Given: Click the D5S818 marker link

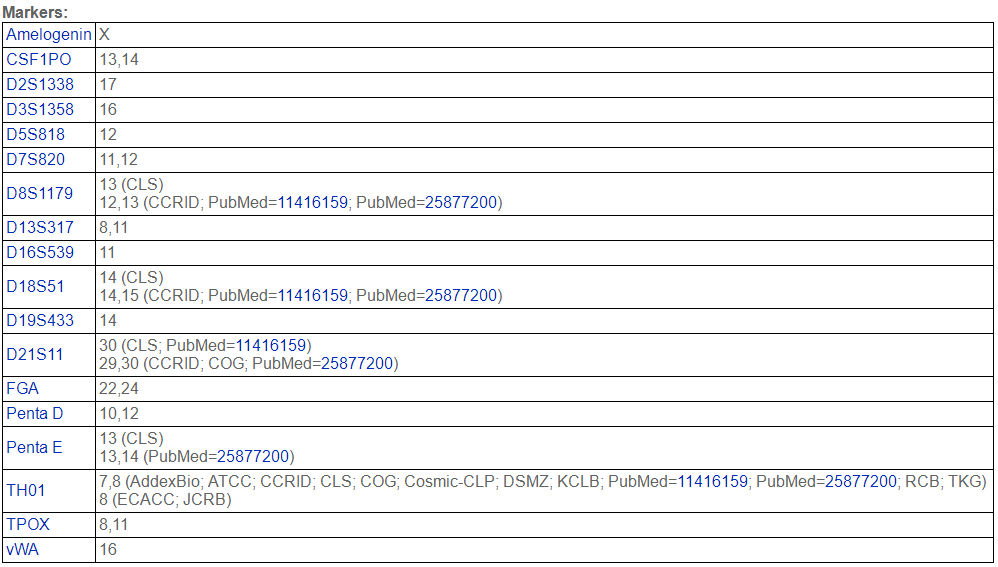Looking at the screenshot, I should click(36, 135).
